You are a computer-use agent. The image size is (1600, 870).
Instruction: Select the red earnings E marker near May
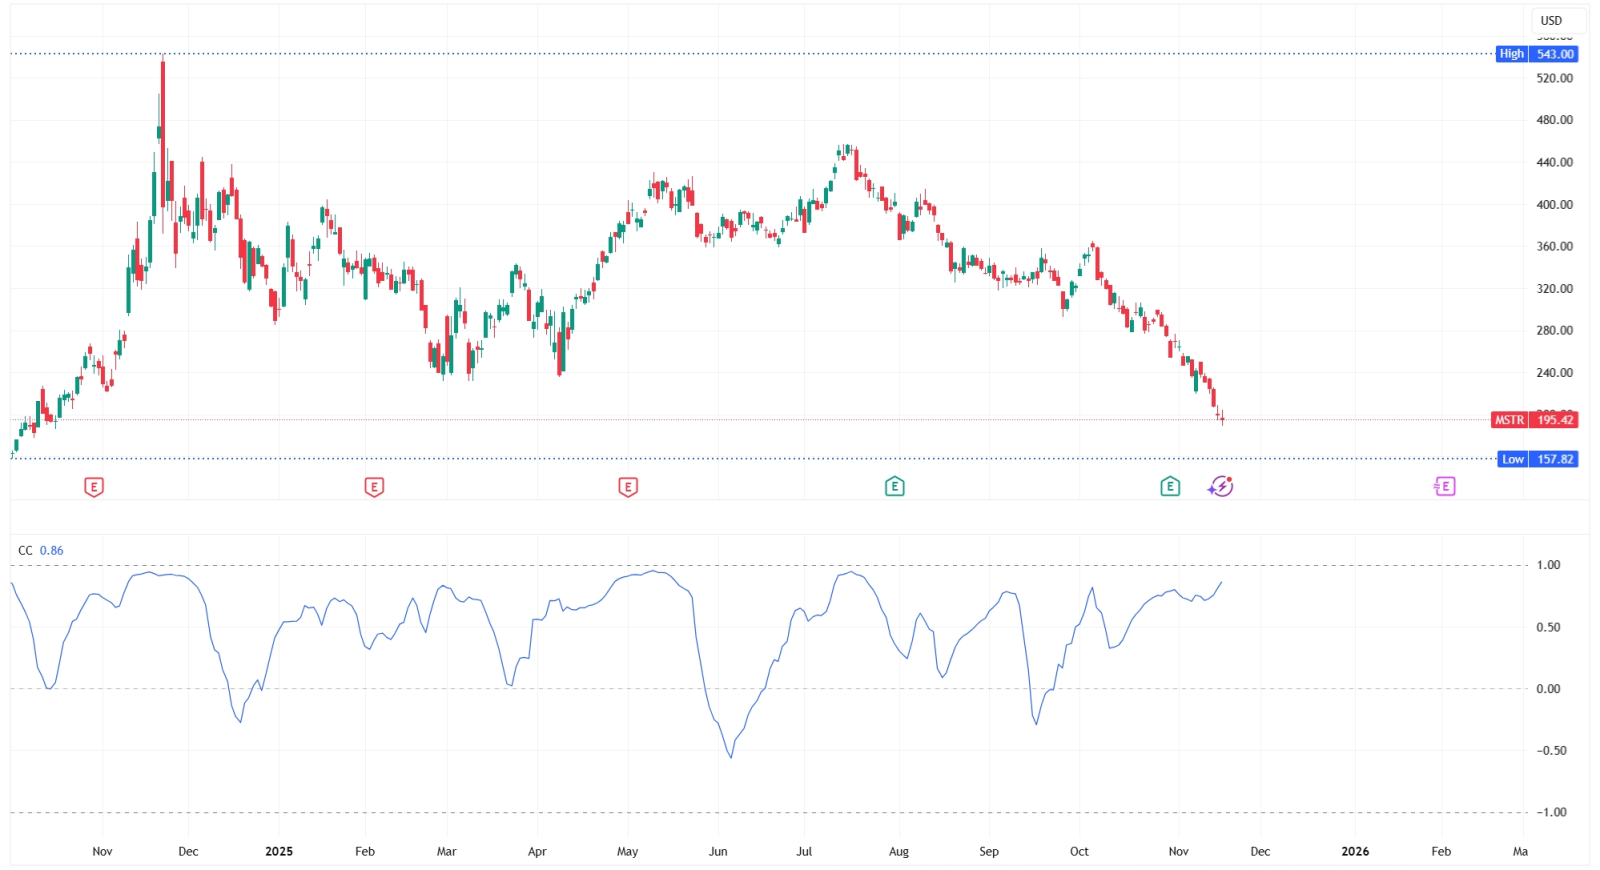[628, 487]
